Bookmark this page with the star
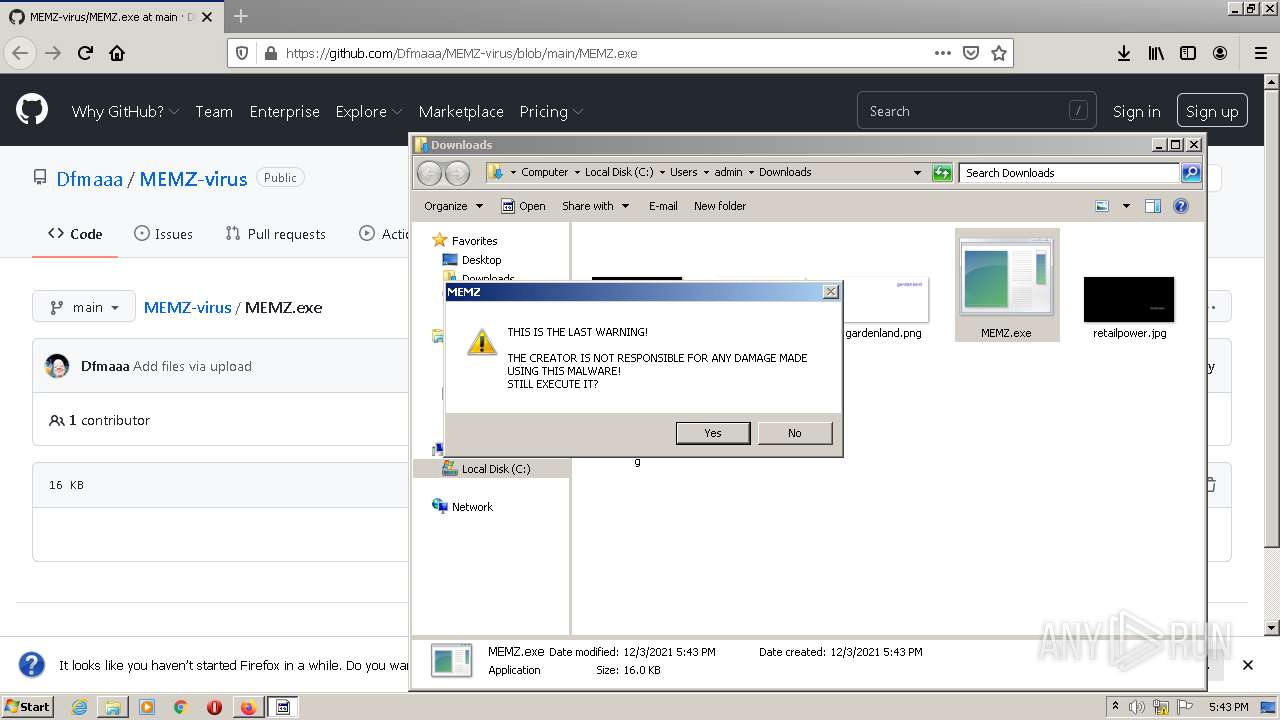Viewport: 1280px width, 720px height. click(x=998, y=53)
